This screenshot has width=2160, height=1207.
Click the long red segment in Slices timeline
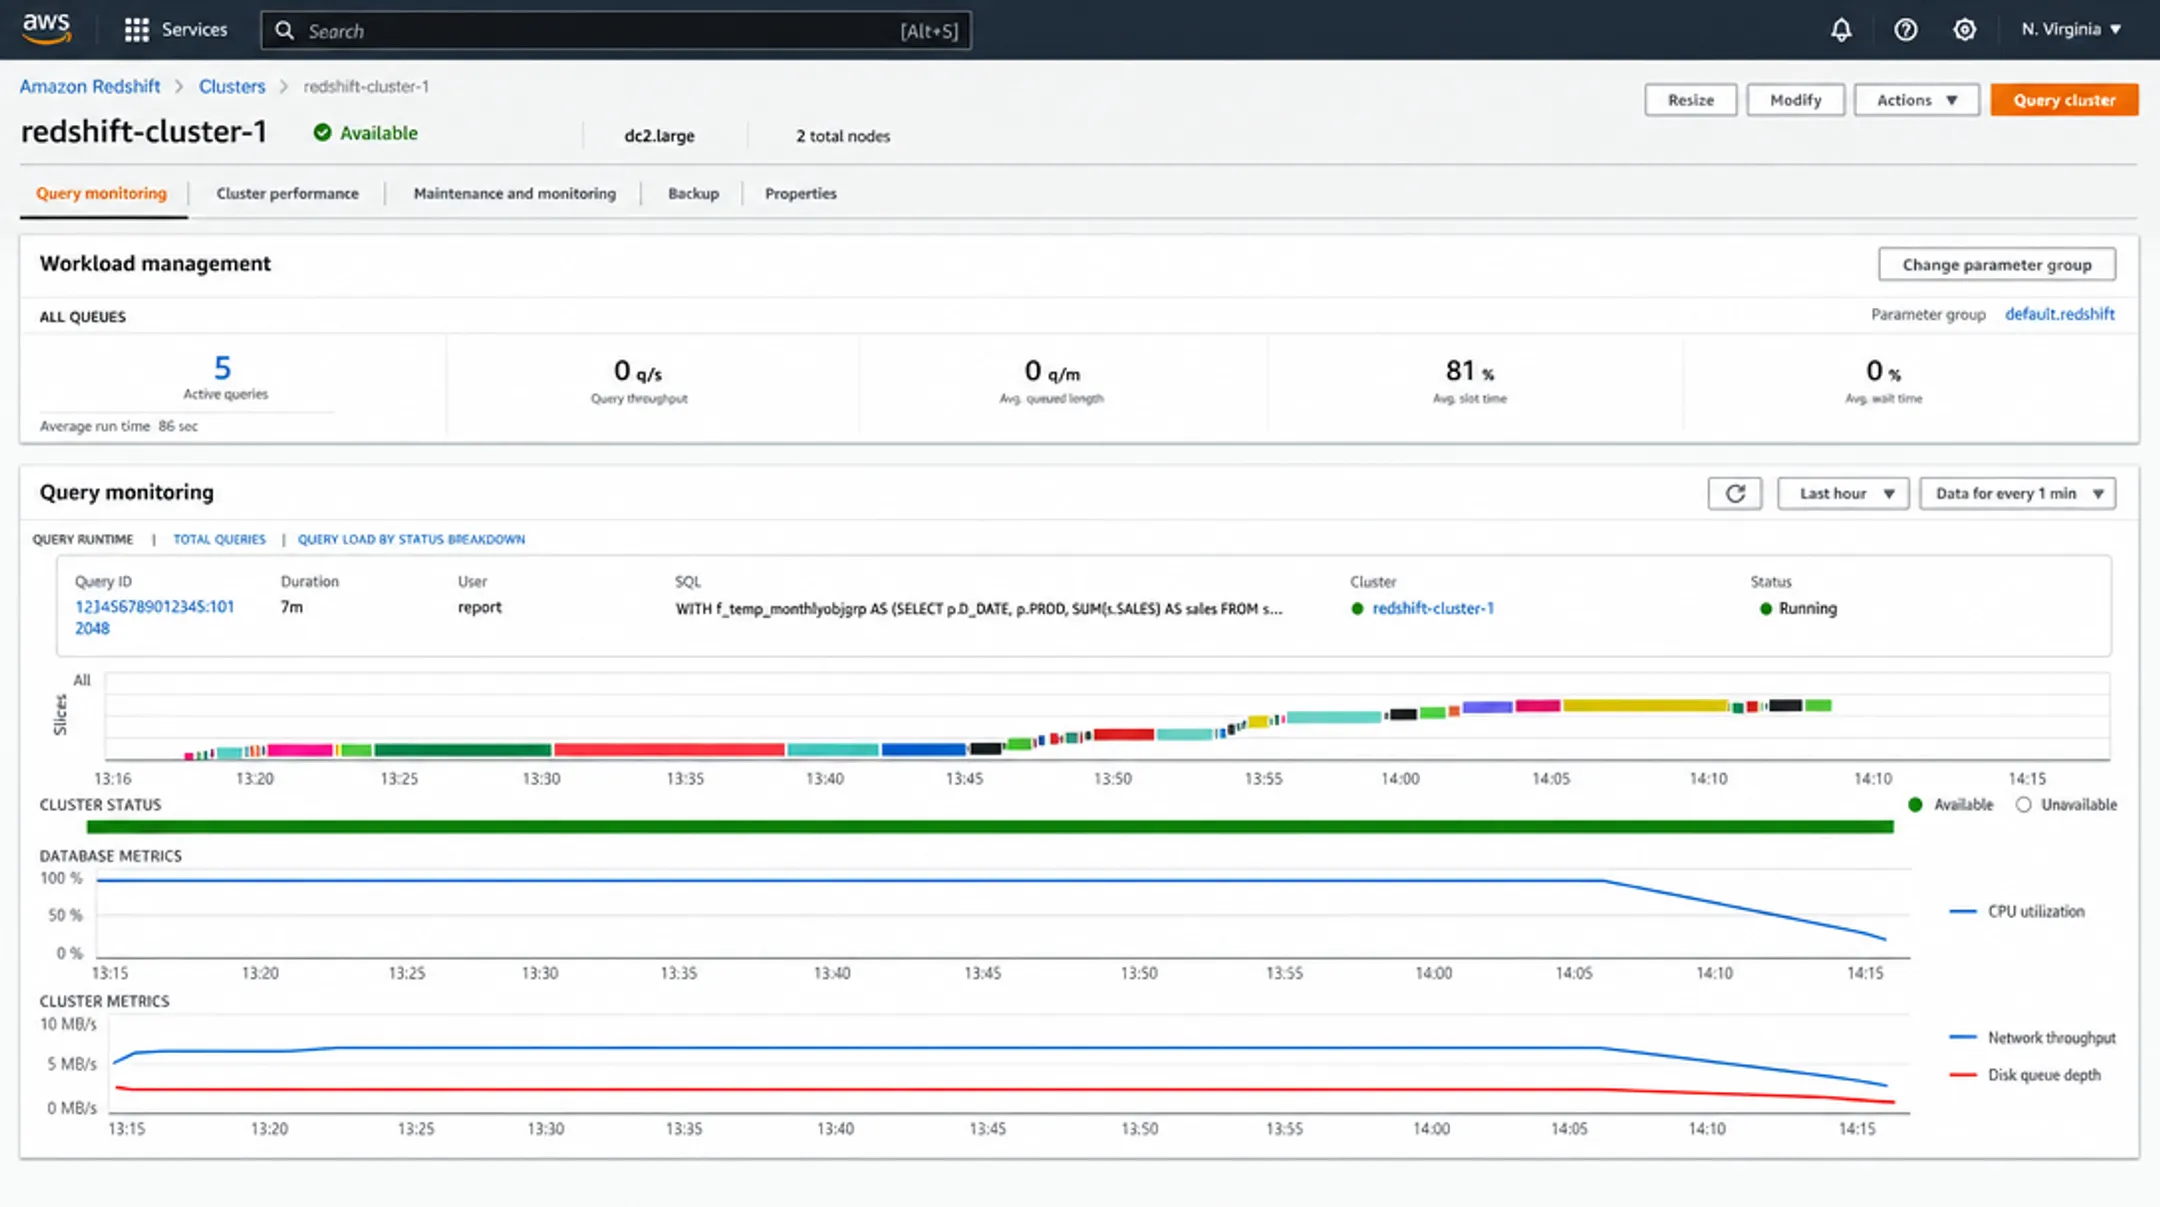(669, 750)
